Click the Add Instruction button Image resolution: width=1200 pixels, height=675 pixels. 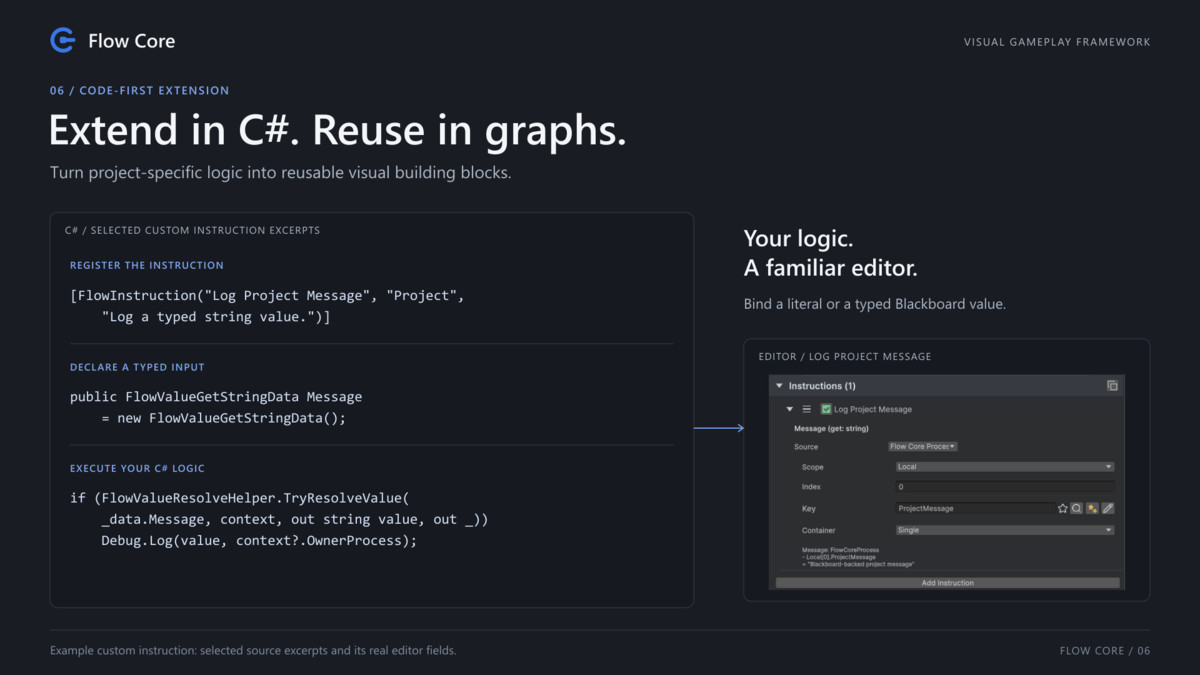[948, 583]
